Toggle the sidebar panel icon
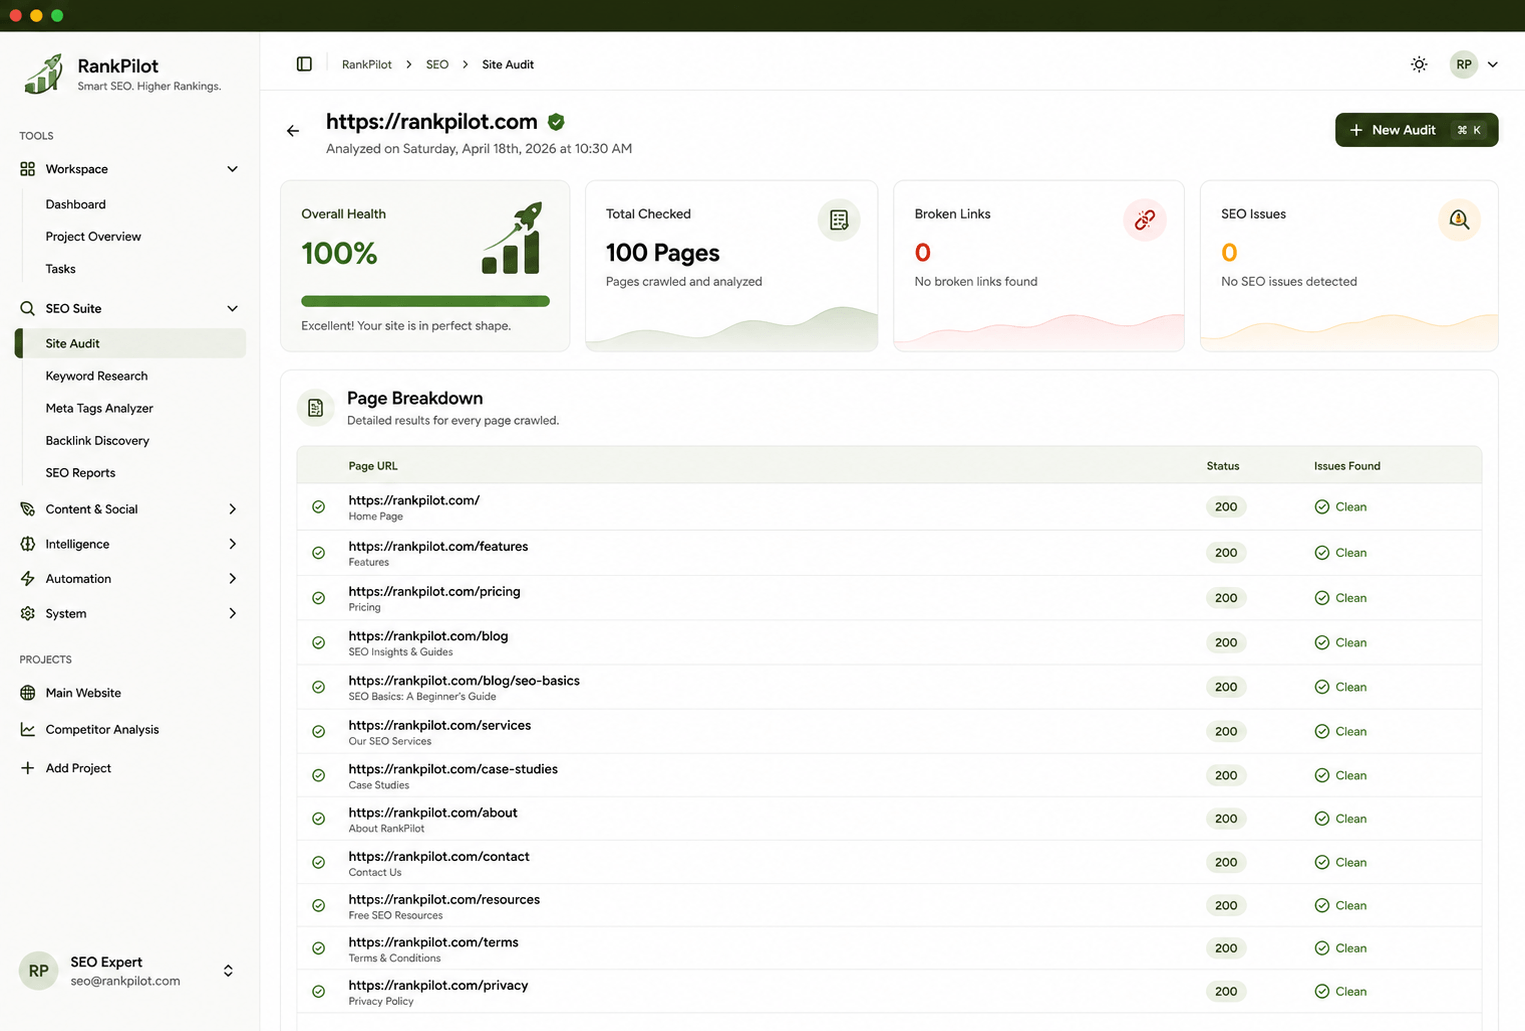The width and height of the screenshot is (1525, 1031). pyautogui.click(x=304, y=64)
